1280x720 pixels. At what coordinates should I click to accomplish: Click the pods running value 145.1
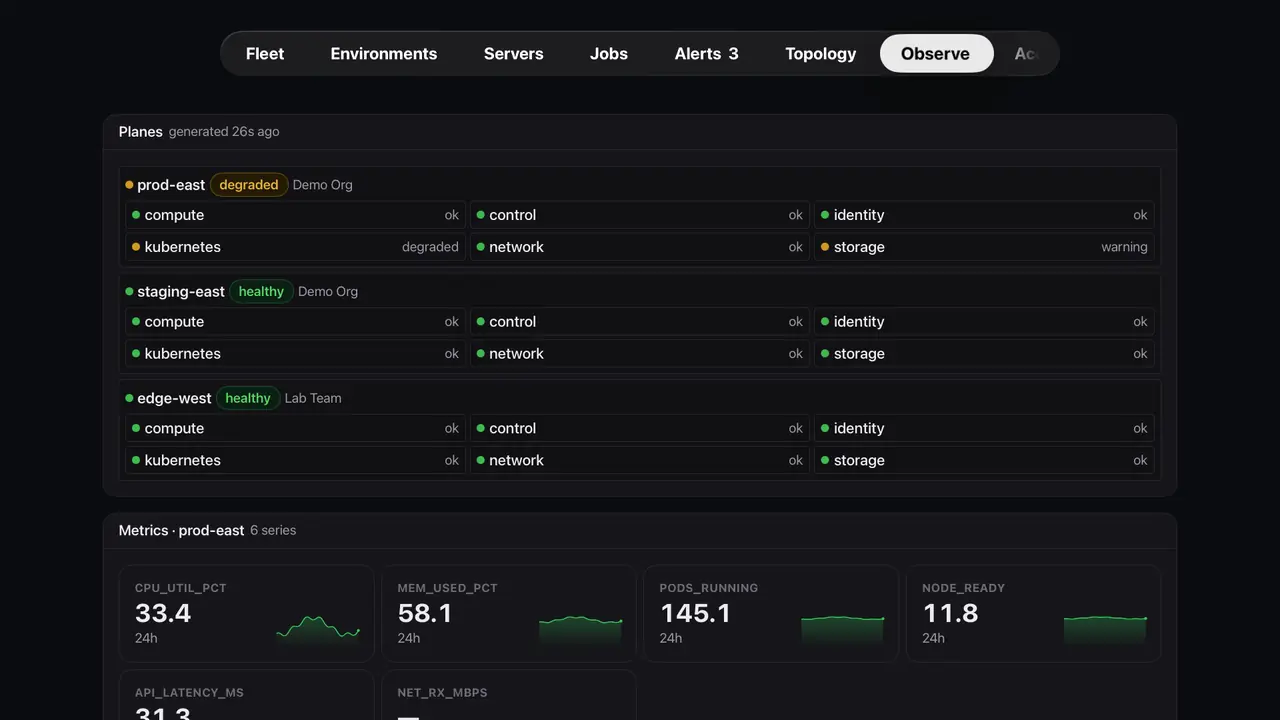click(x=695, y=613)
